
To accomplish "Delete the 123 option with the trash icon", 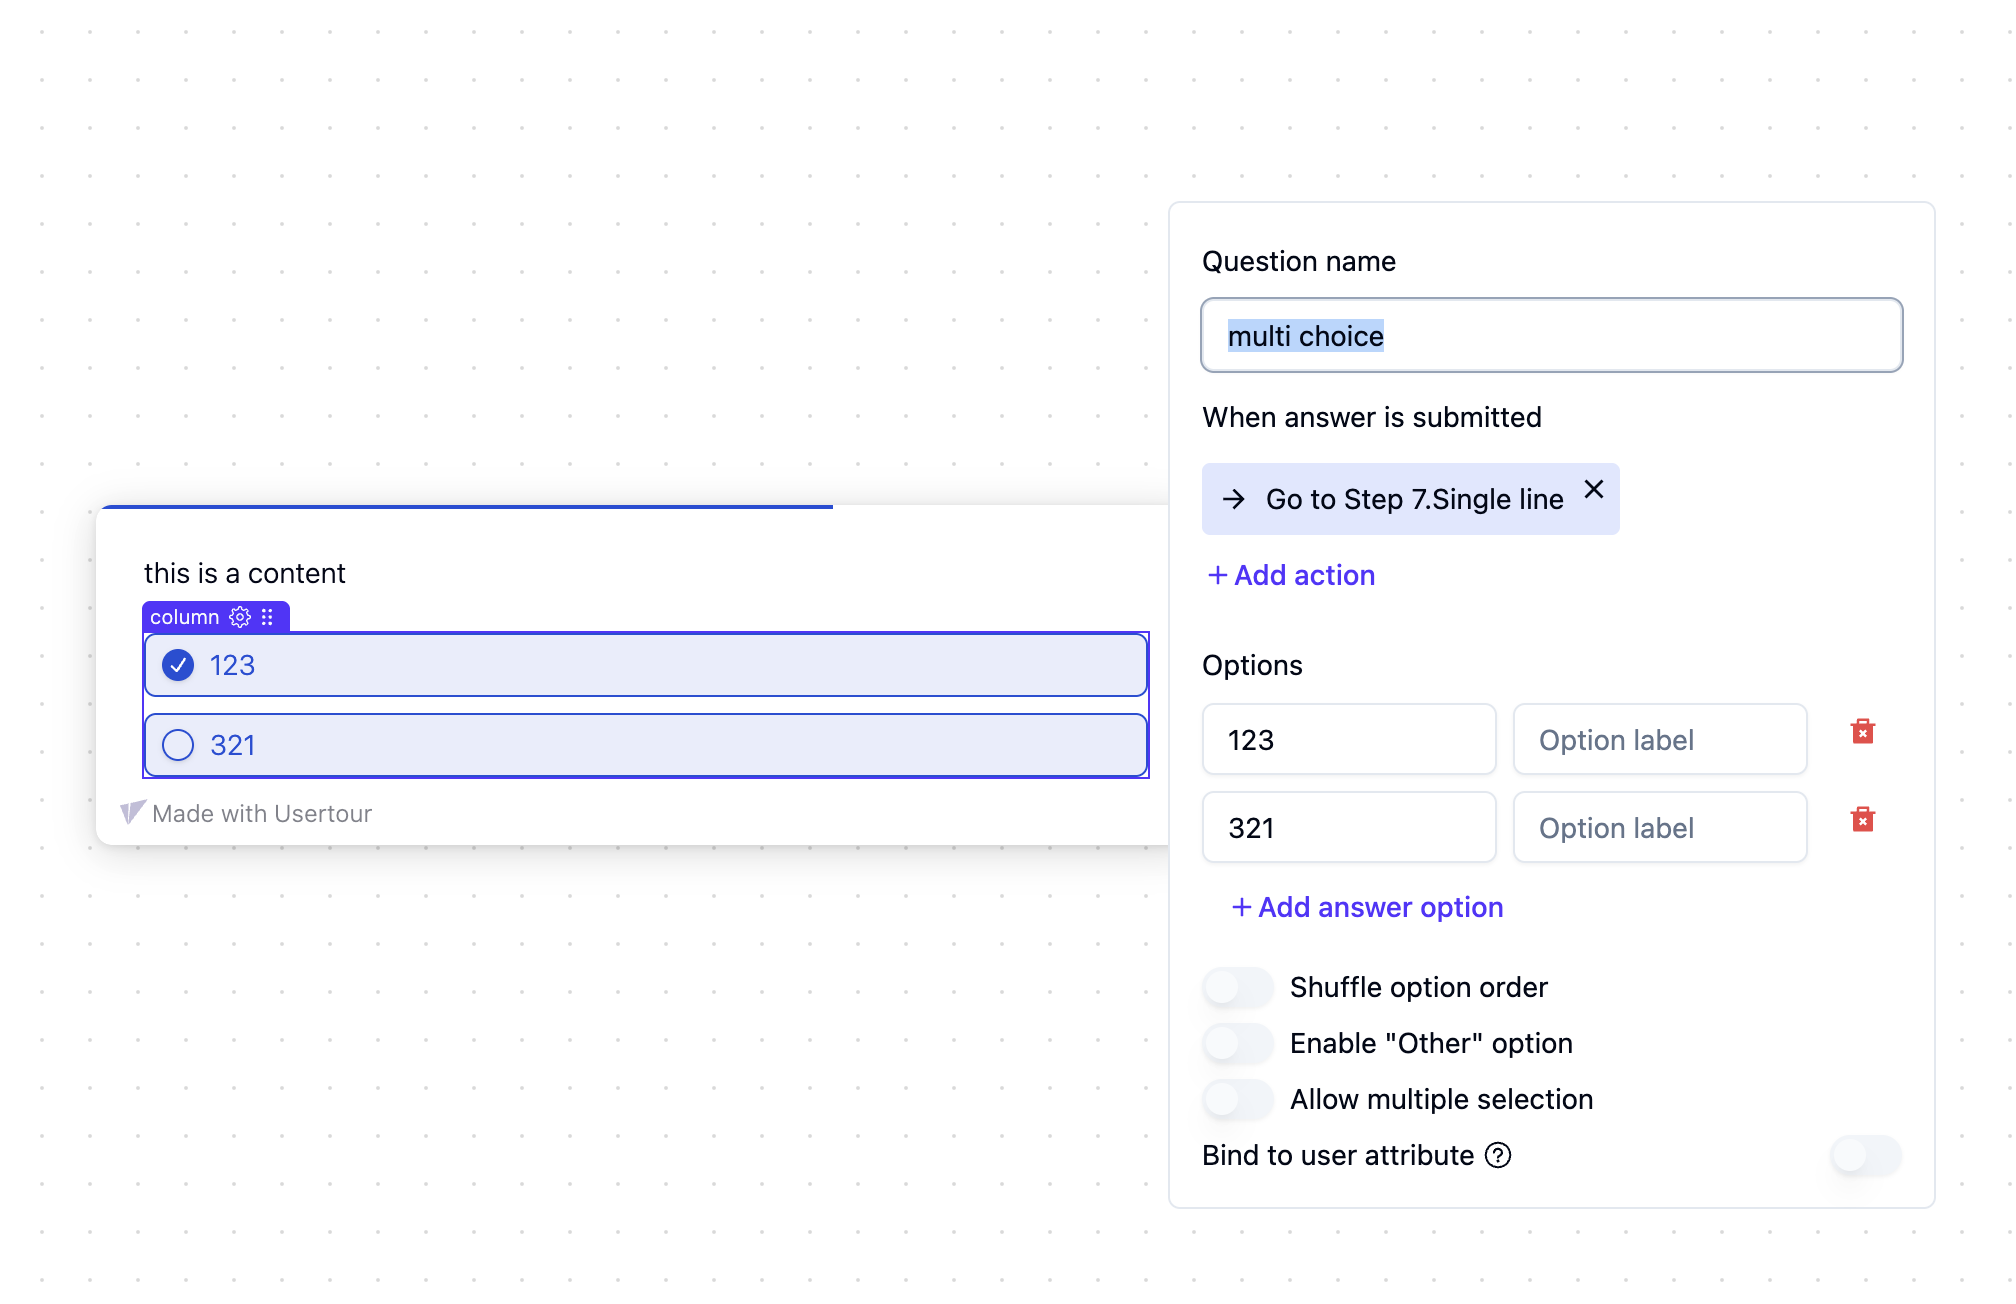I will (x=1862, y=732).
